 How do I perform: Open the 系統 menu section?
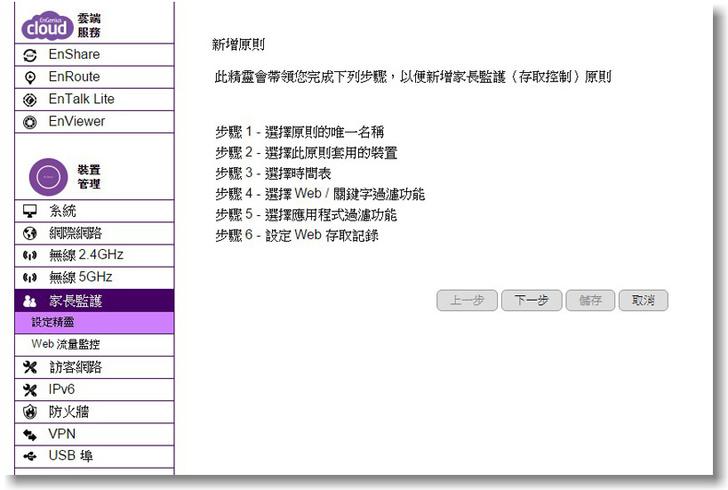tap(95, 211)
